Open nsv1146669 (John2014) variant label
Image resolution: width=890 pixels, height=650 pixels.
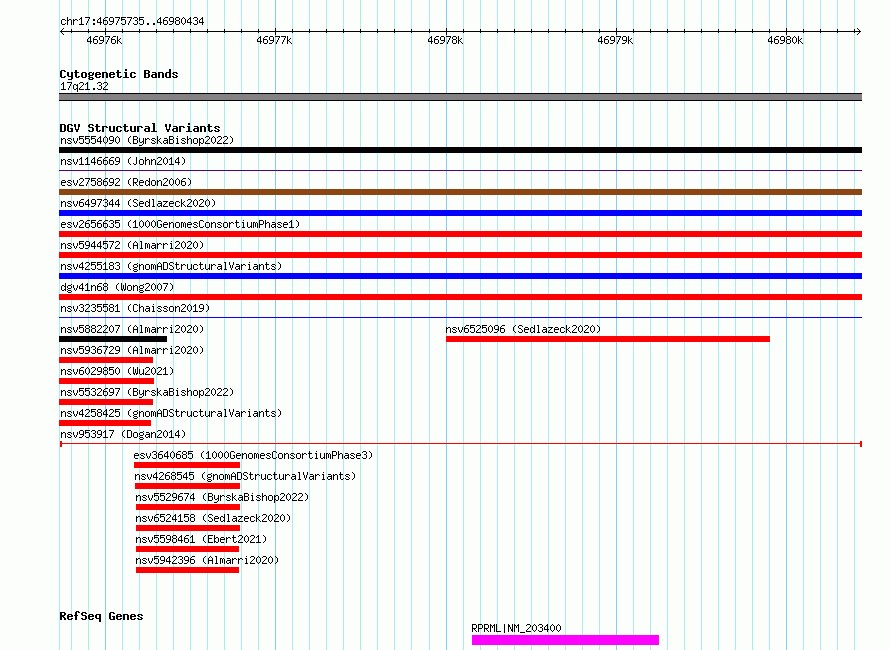[123, 161]
